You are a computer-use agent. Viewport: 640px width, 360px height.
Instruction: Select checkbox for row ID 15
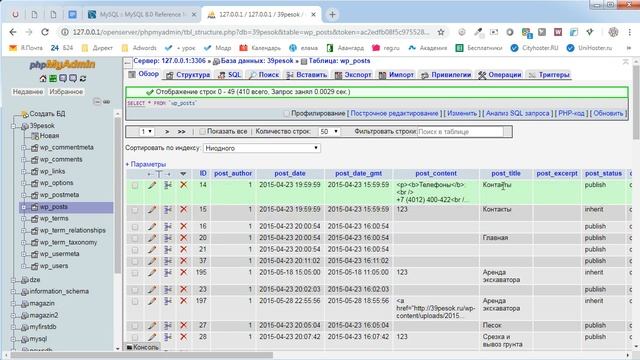135,210
